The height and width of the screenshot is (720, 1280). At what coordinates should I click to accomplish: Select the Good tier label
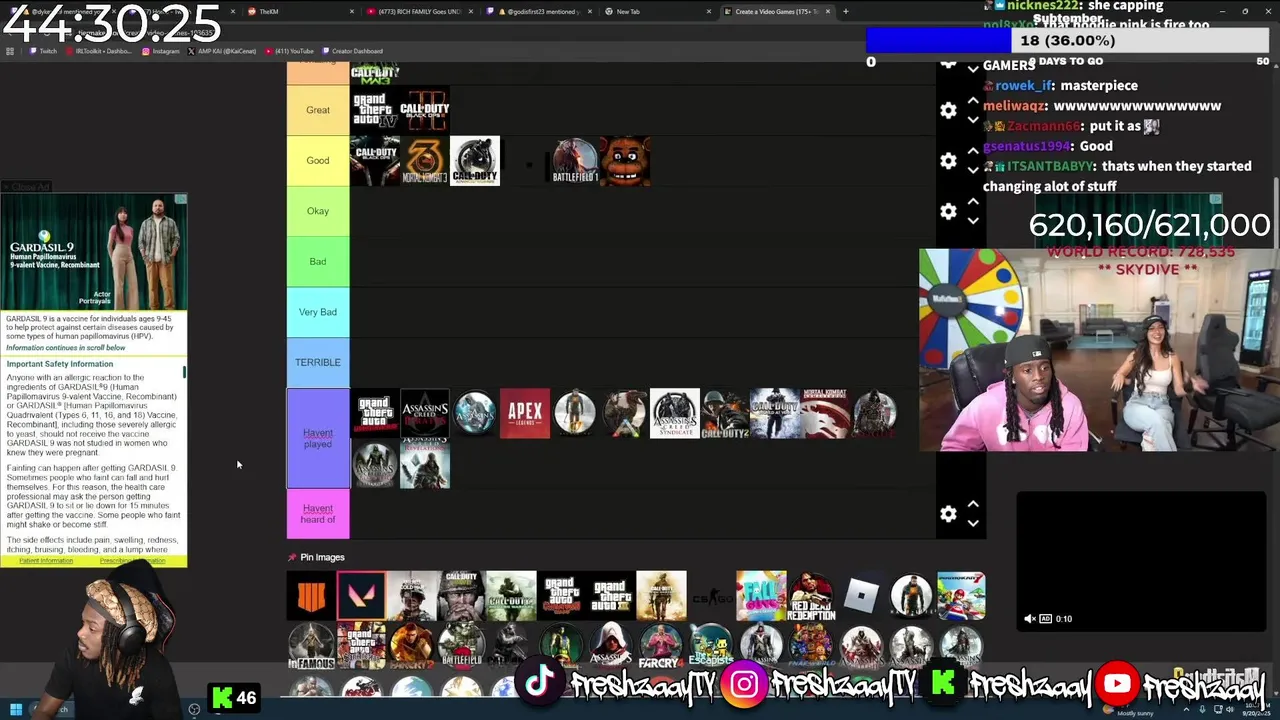(318, 160)
